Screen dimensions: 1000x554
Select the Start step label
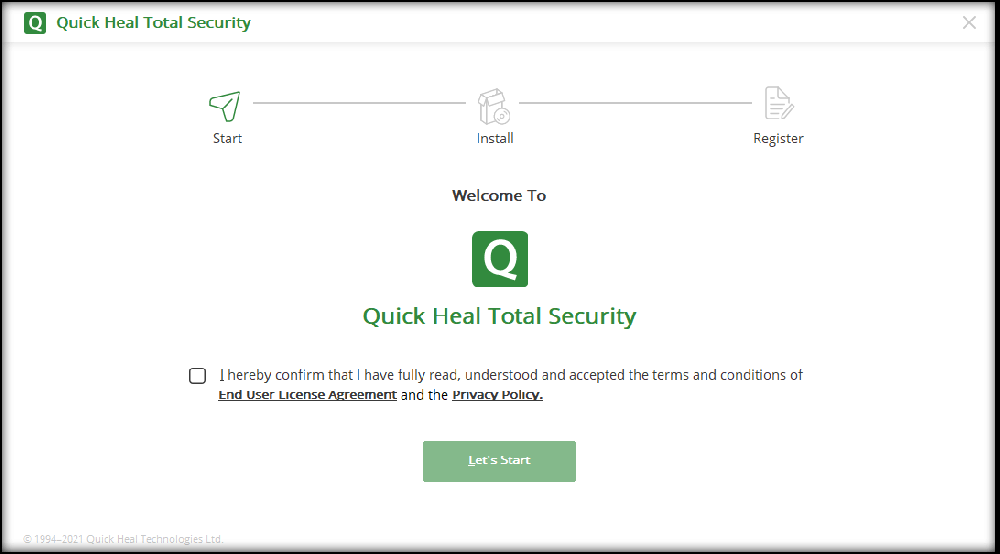[227, 139]
